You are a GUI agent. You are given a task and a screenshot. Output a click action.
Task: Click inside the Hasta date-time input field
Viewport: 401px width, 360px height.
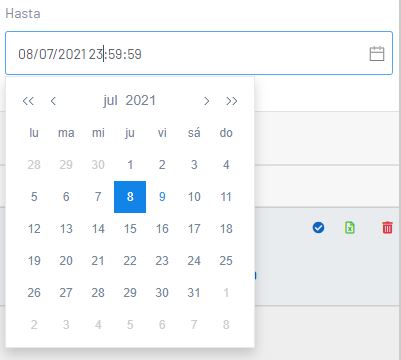point(199,53)
